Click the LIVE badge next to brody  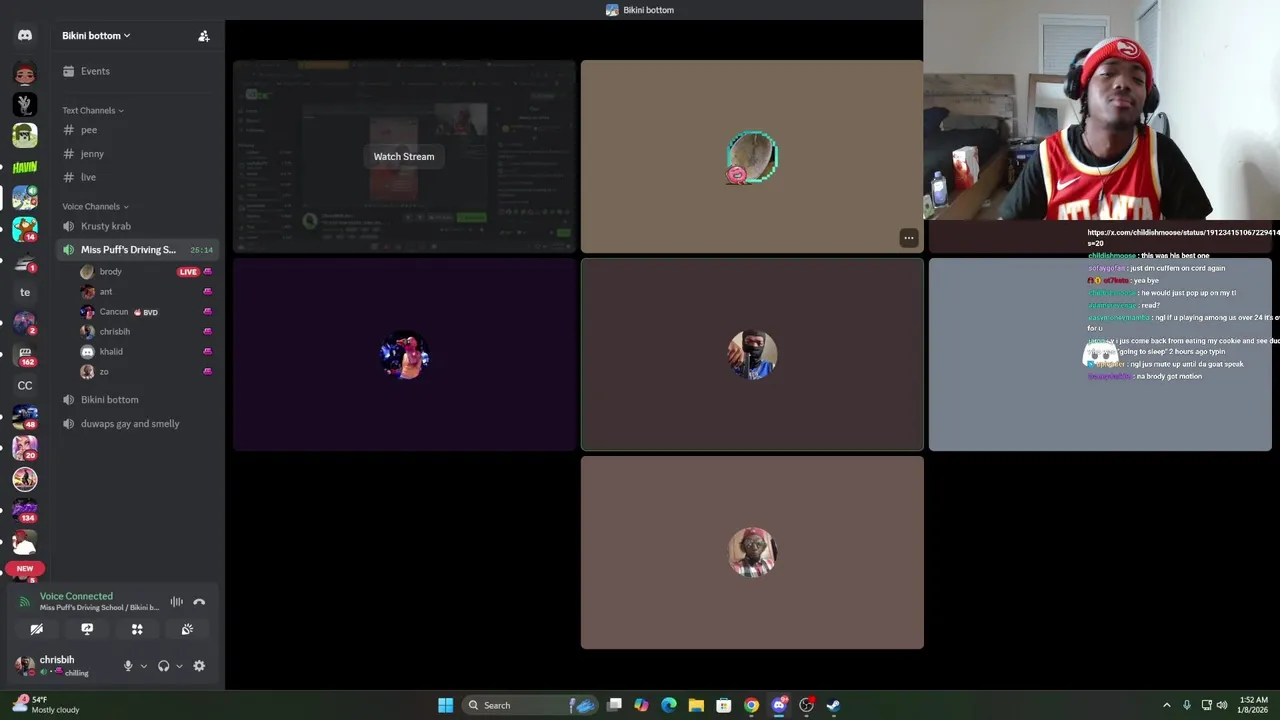[x=188, y=272]
